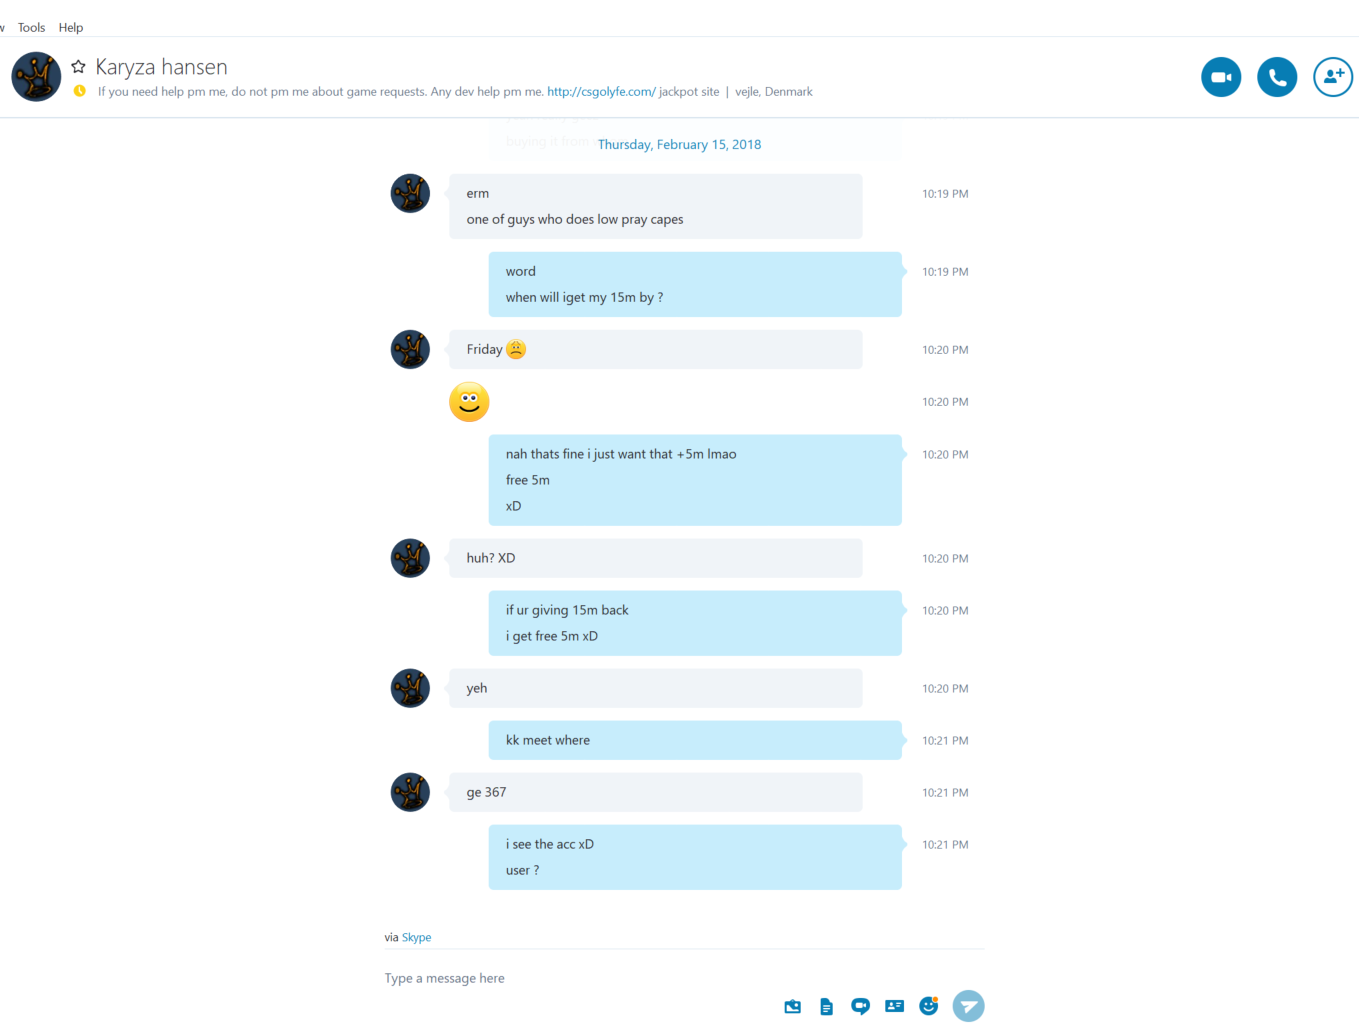
Task: Open Karyza hansen's profile picture in header
Action: [x=36, y=77]
